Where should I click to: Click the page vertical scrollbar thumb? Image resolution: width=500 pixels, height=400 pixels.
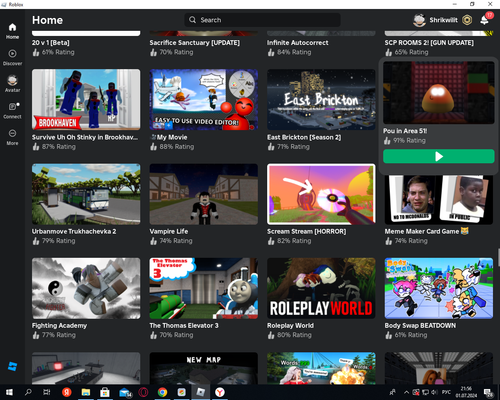click(498, 257)
